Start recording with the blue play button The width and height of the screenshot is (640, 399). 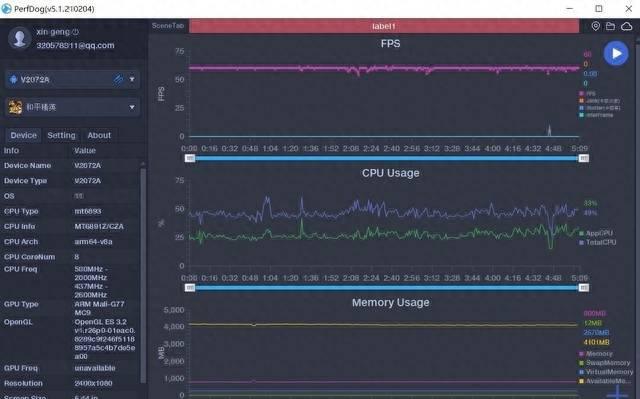pyautogui.click(x=616, y=53)
